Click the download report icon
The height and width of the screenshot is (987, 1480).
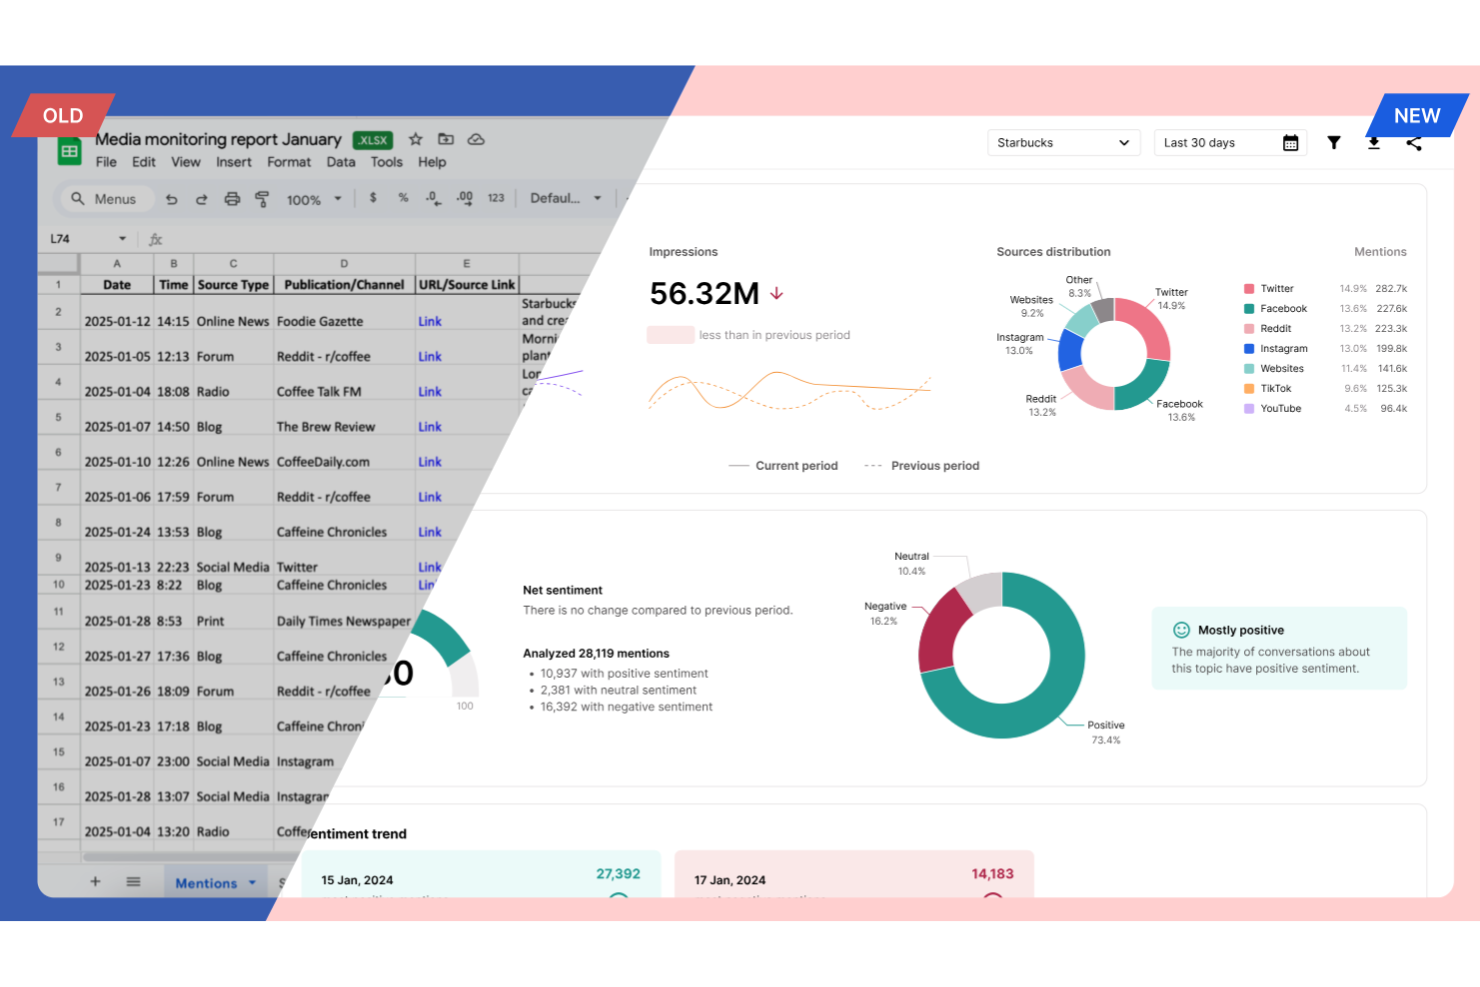(1373, 143)
